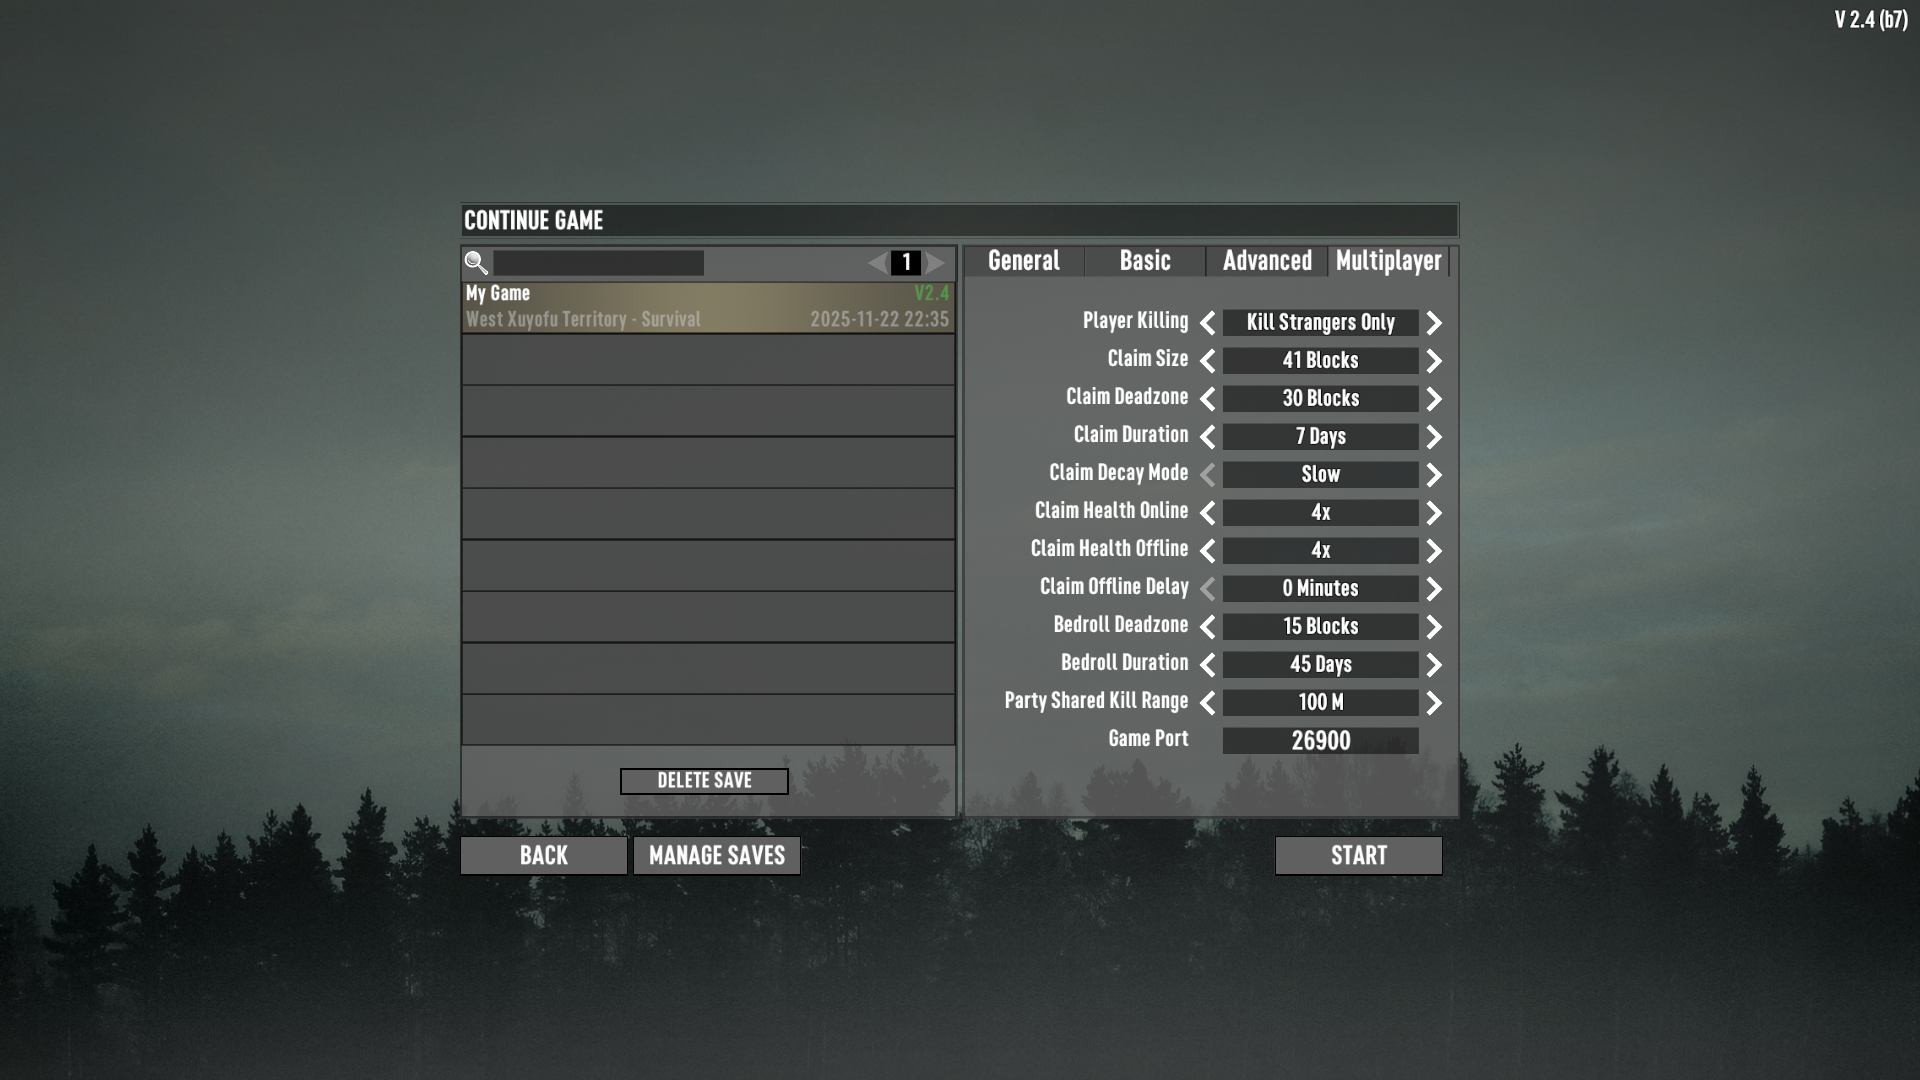Switch to the General tab

(1023, 261)
